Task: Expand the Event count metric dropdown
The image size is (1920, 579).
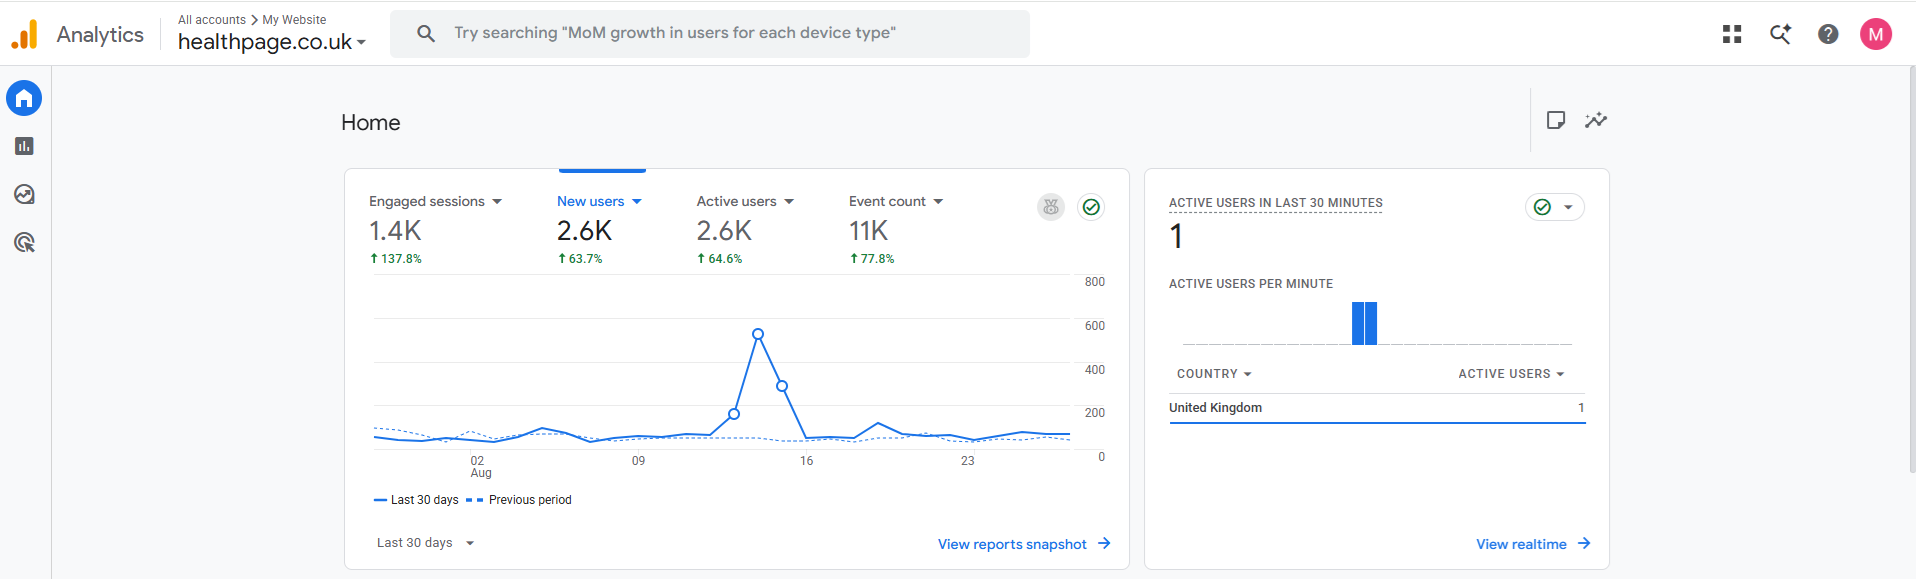Action: (938, 202)
